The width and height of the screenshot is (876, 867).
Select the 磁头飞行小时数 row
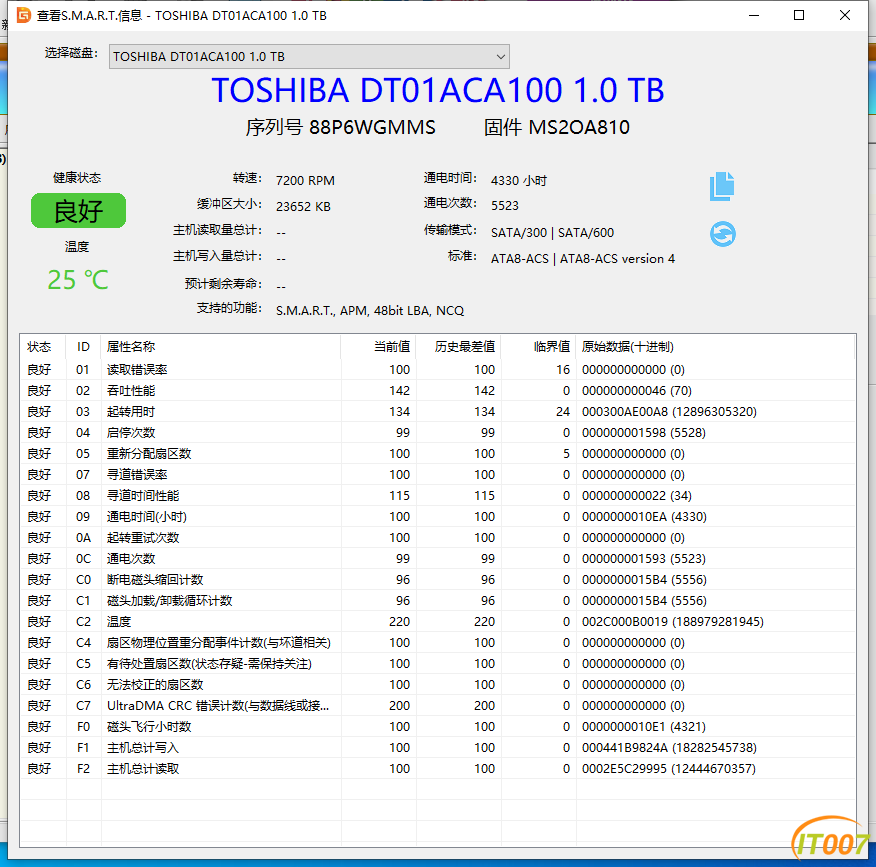click(x=437, y=727)
